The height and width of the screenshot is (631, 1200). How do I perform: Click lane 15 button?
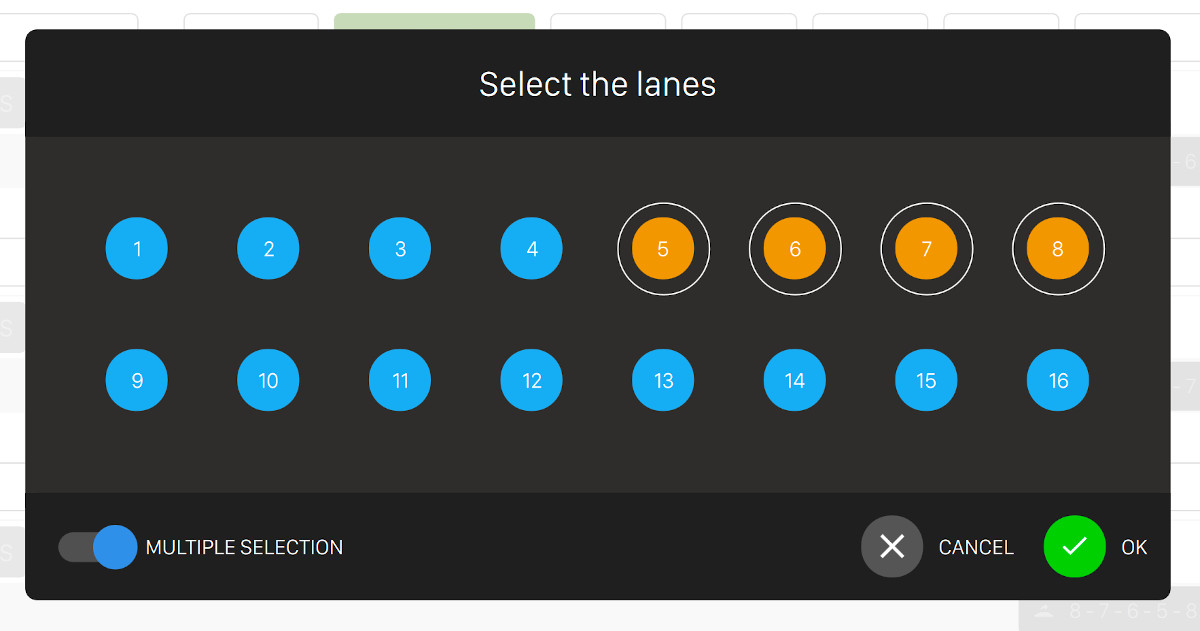tap(926, 380)
